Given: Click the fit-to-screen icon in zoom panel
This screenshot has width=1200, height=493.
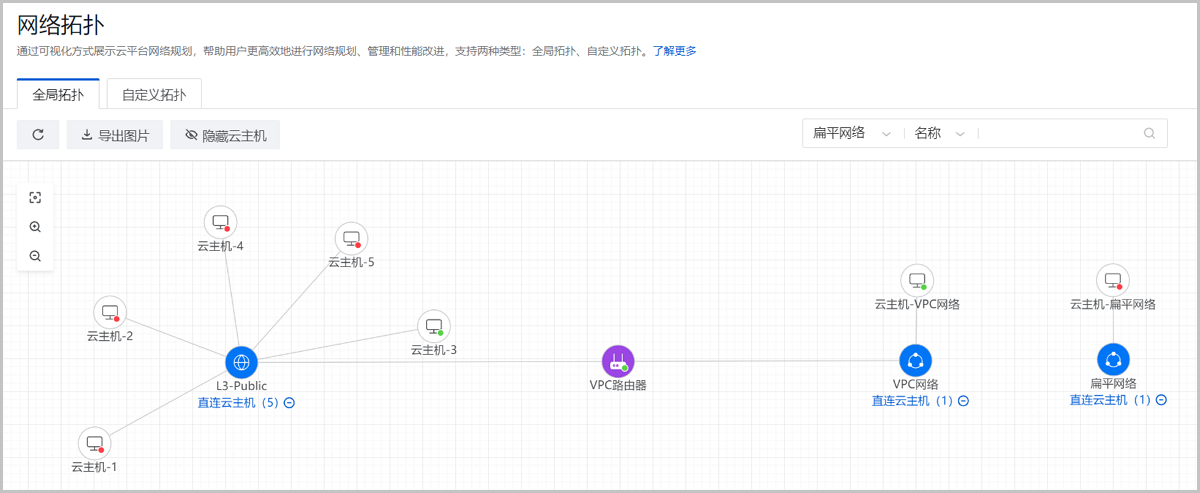Looking at the screenshot, I should [x=35, y=198].
